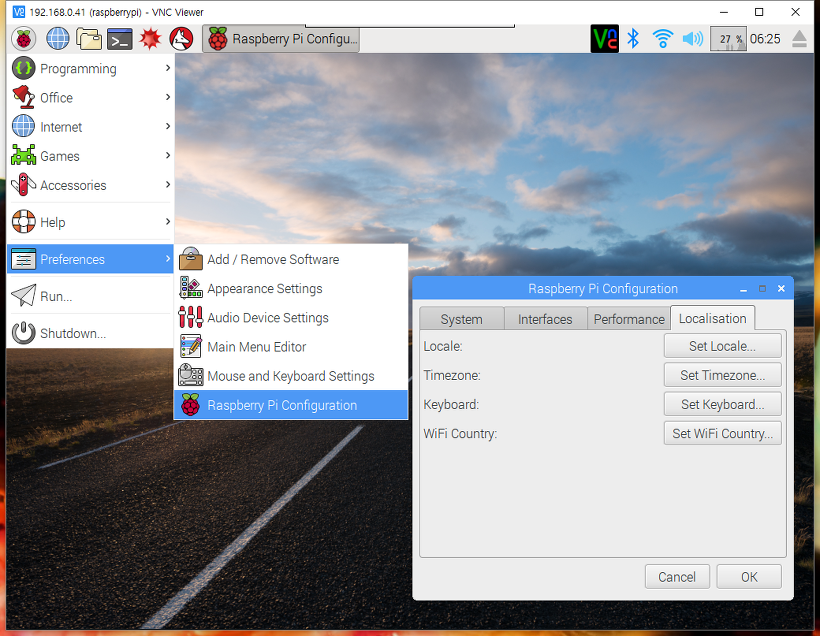This screenshot has height=636, width=820.
Task: Launch the web browser globe icon
Action: coord(58,39)
